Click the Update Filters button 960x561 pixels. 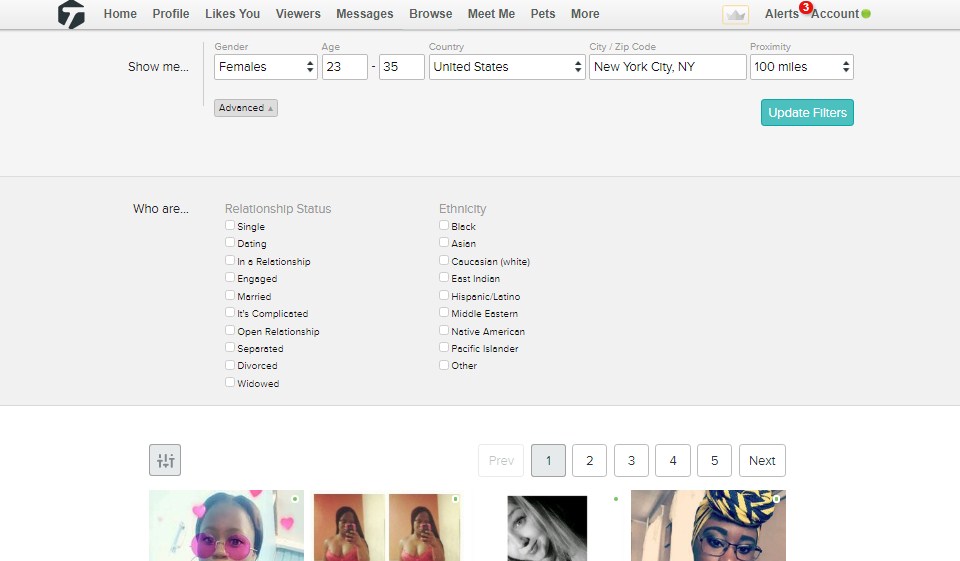807,113
